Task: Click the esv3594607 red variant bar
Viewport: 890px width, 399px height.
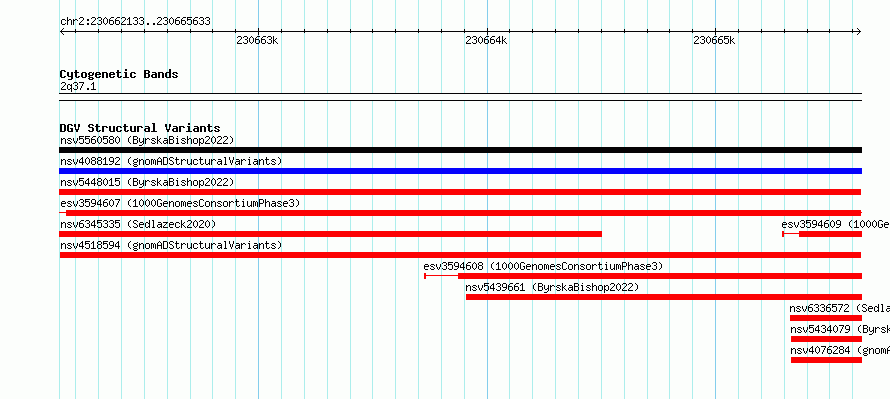Action: tap(460, 213)
